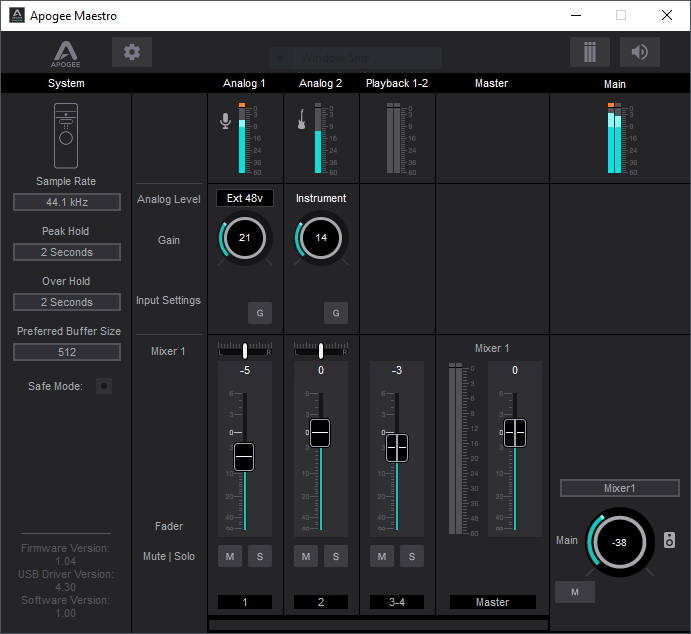Click the G button under Analog 1 gain

(x=260, y=313)
